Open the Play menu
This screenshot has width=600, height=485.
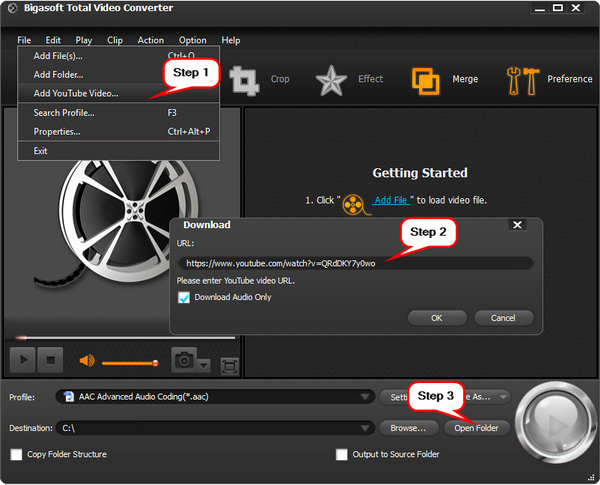tap(84, 40)
